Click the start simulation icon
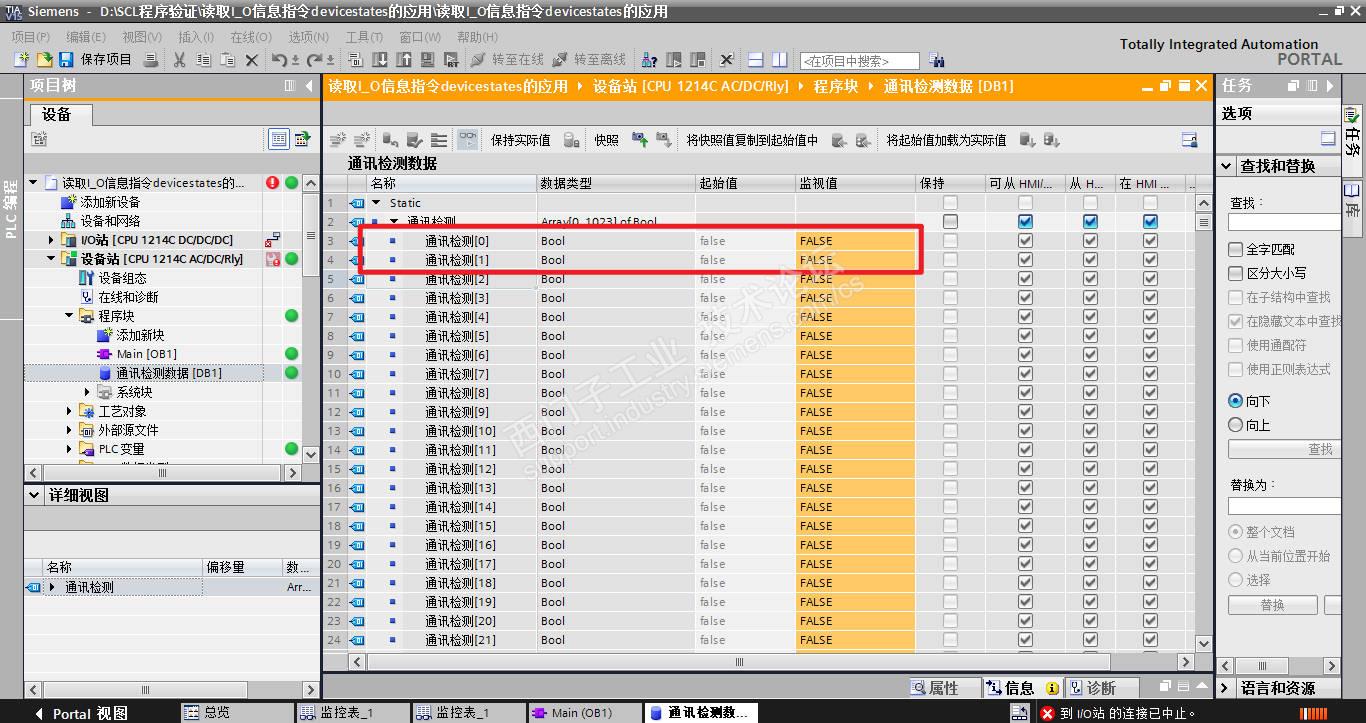The height and width of the screenshot is (723, 1366). (427, 60)
